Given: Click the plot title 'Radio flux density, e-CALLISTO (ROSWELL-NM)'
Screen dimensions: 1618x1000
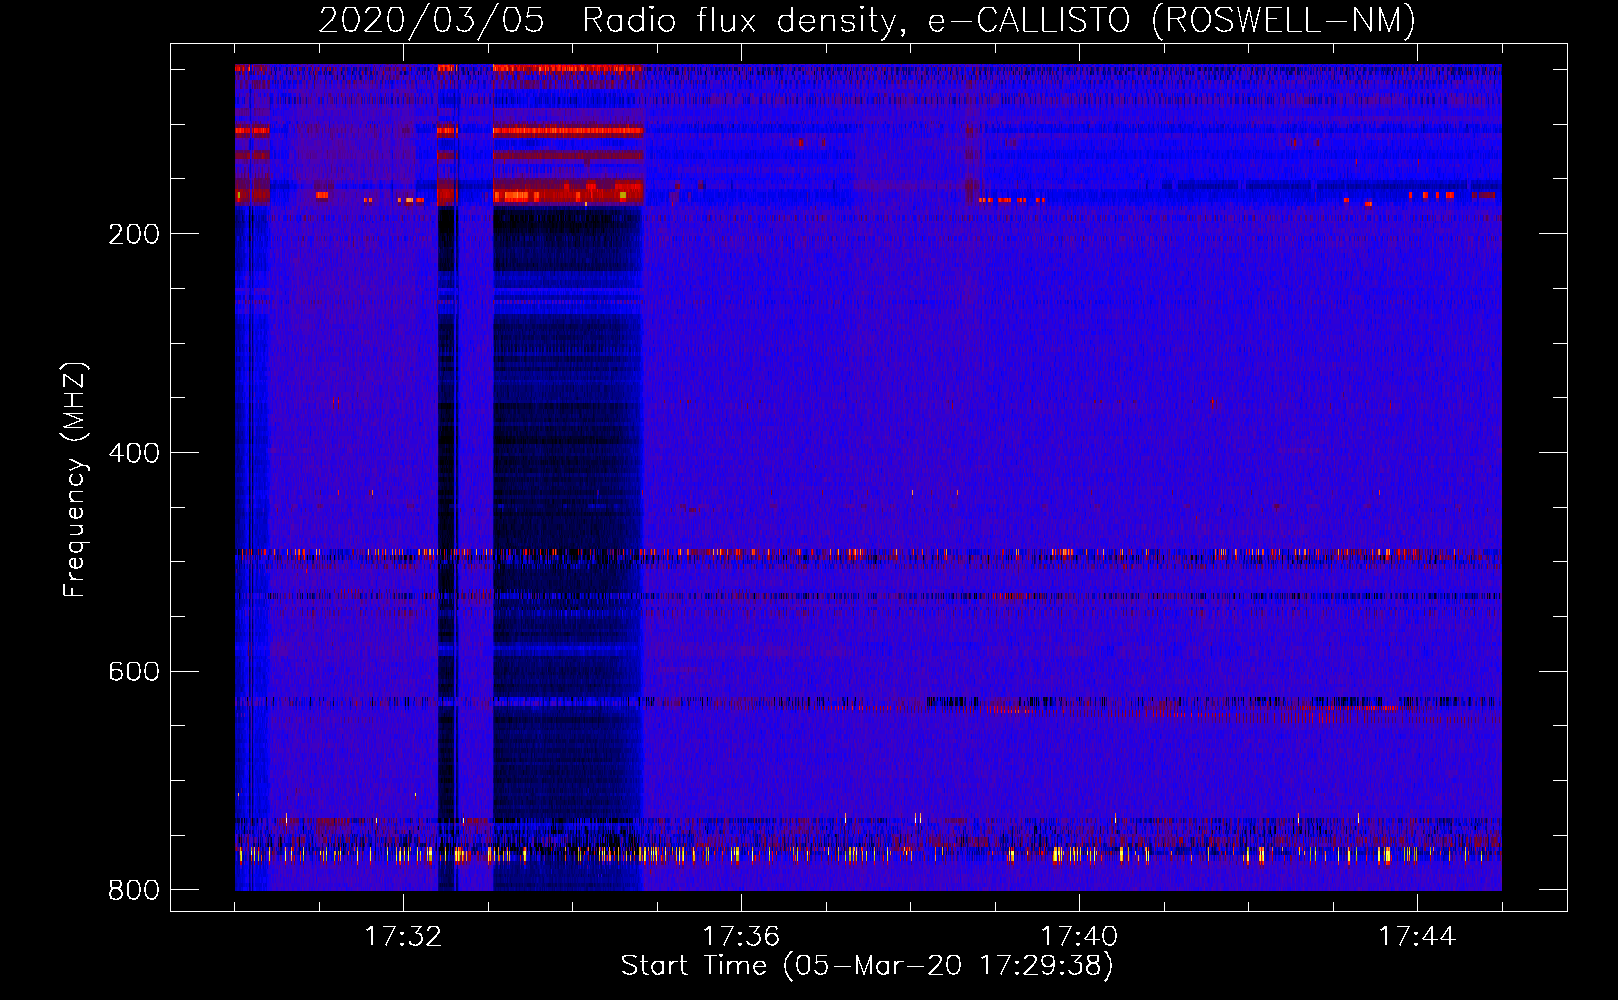Looking at the screenshot, I should [999, 21].
